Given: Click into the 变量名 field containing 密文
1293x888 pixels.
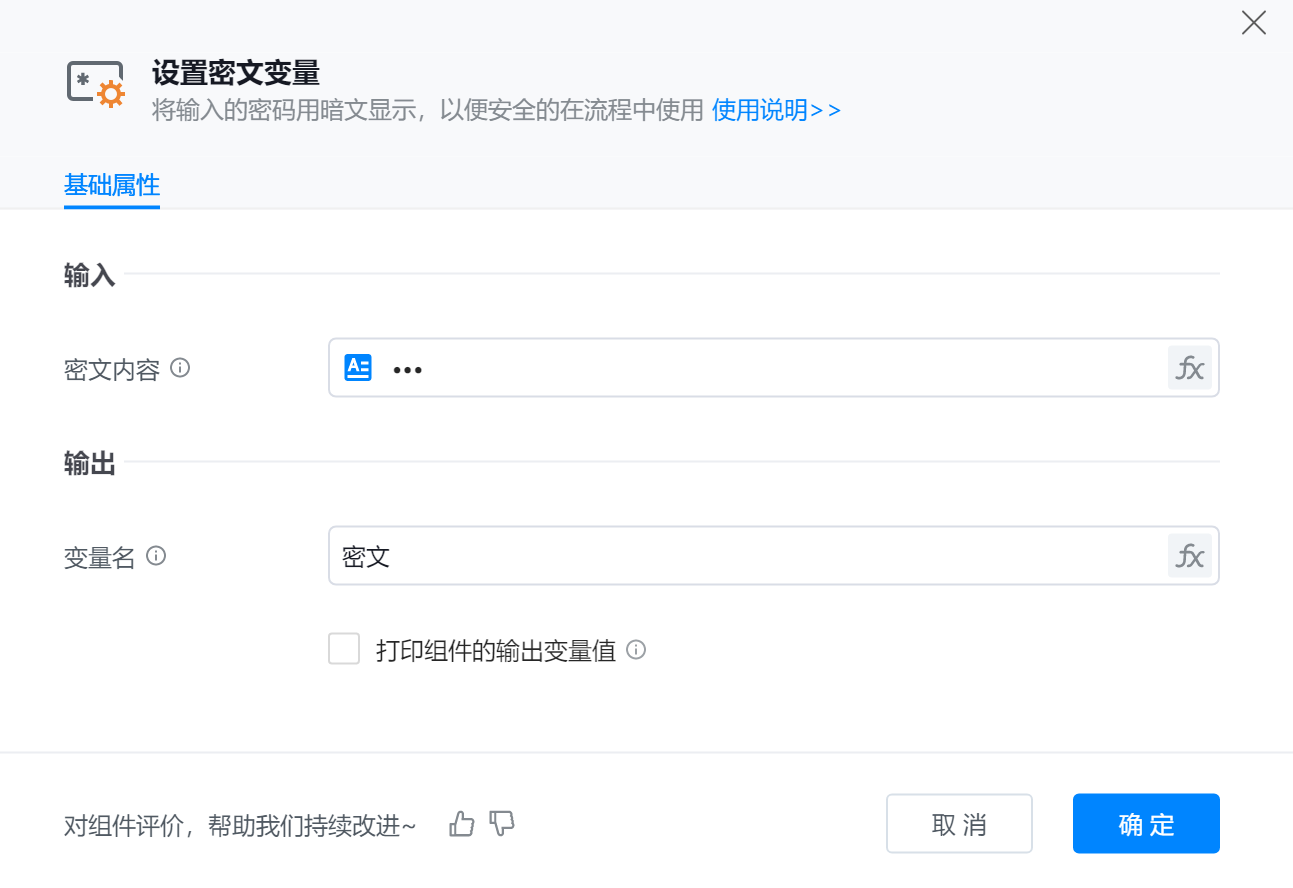Looking at the screenshot, I should tap(750, 556).
